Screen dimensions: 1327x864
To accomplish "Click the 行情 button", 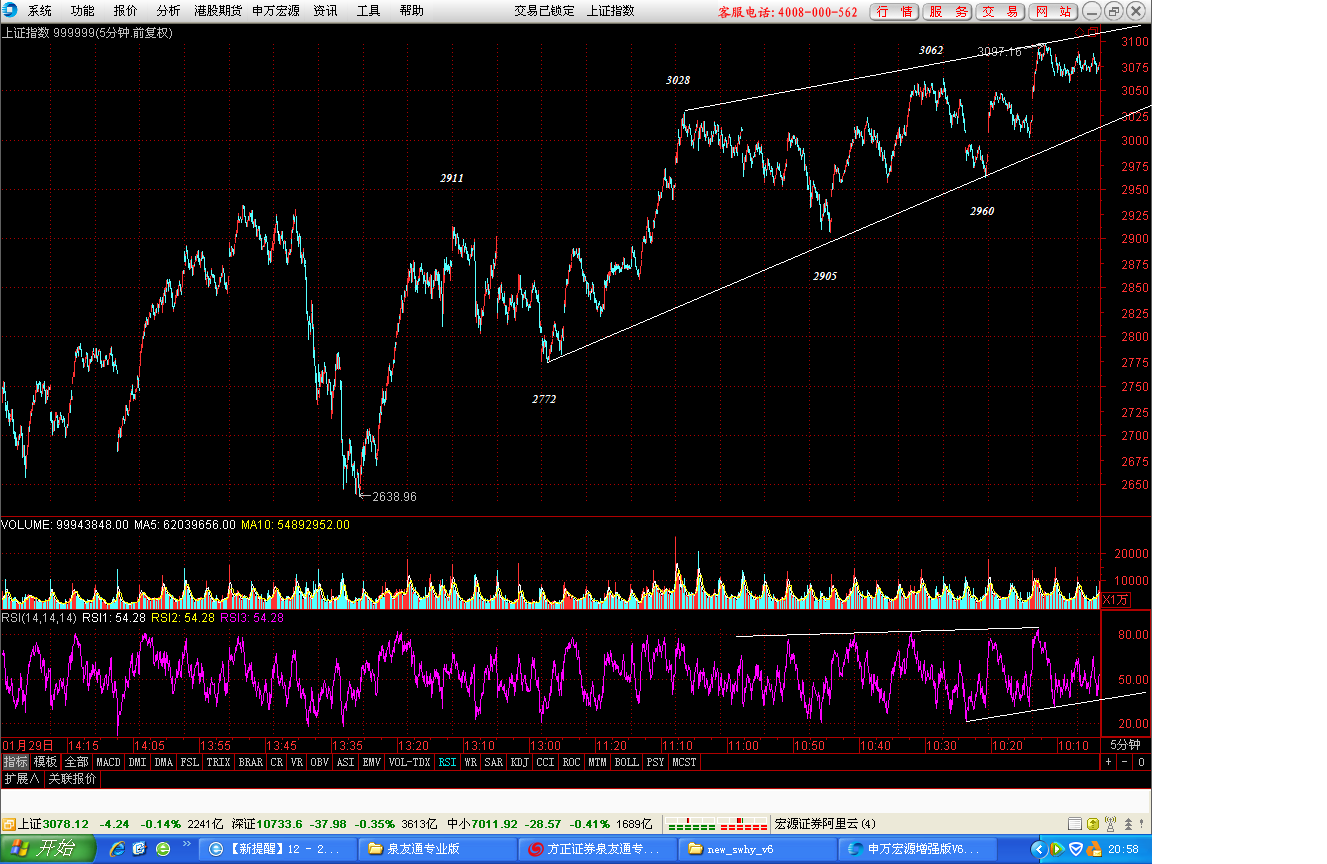I will [x=893, y=12].
